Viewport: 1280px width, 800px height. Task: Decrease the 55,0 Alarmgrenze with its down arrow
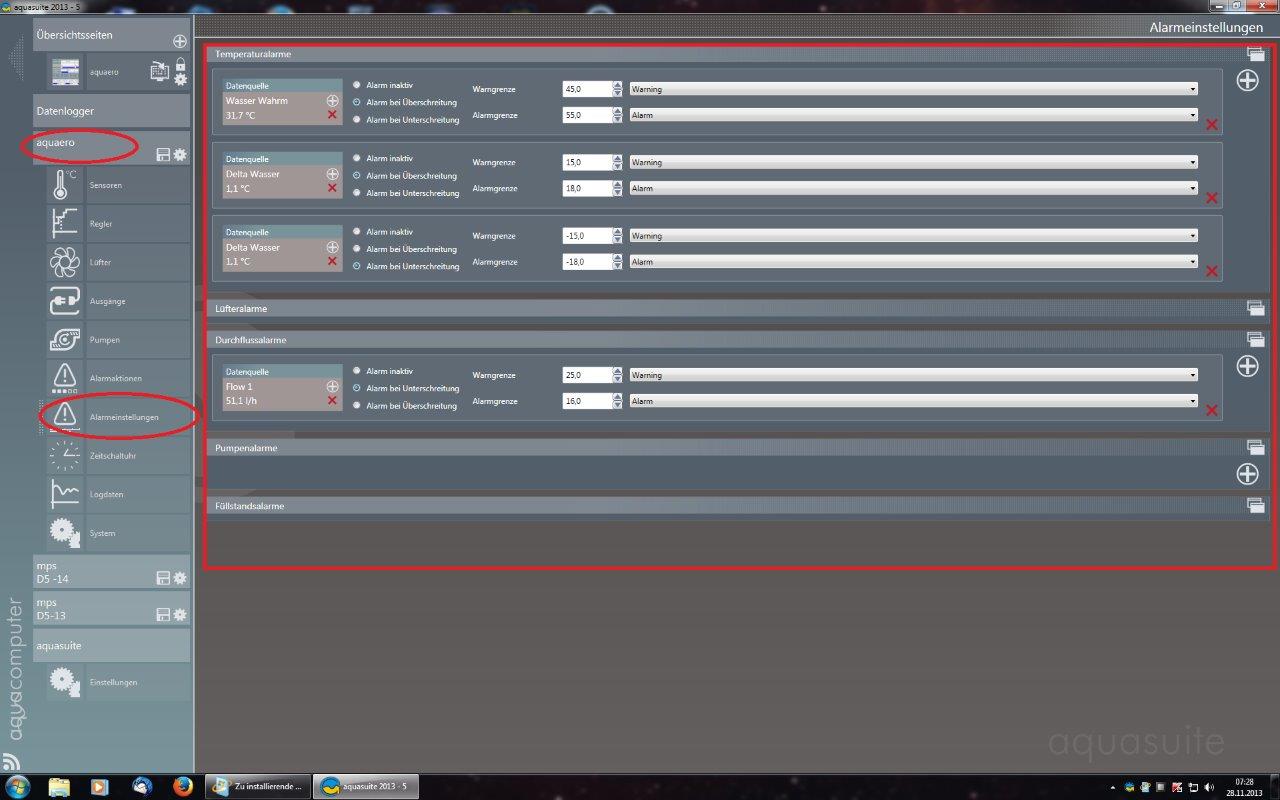(x=617, y=119)
